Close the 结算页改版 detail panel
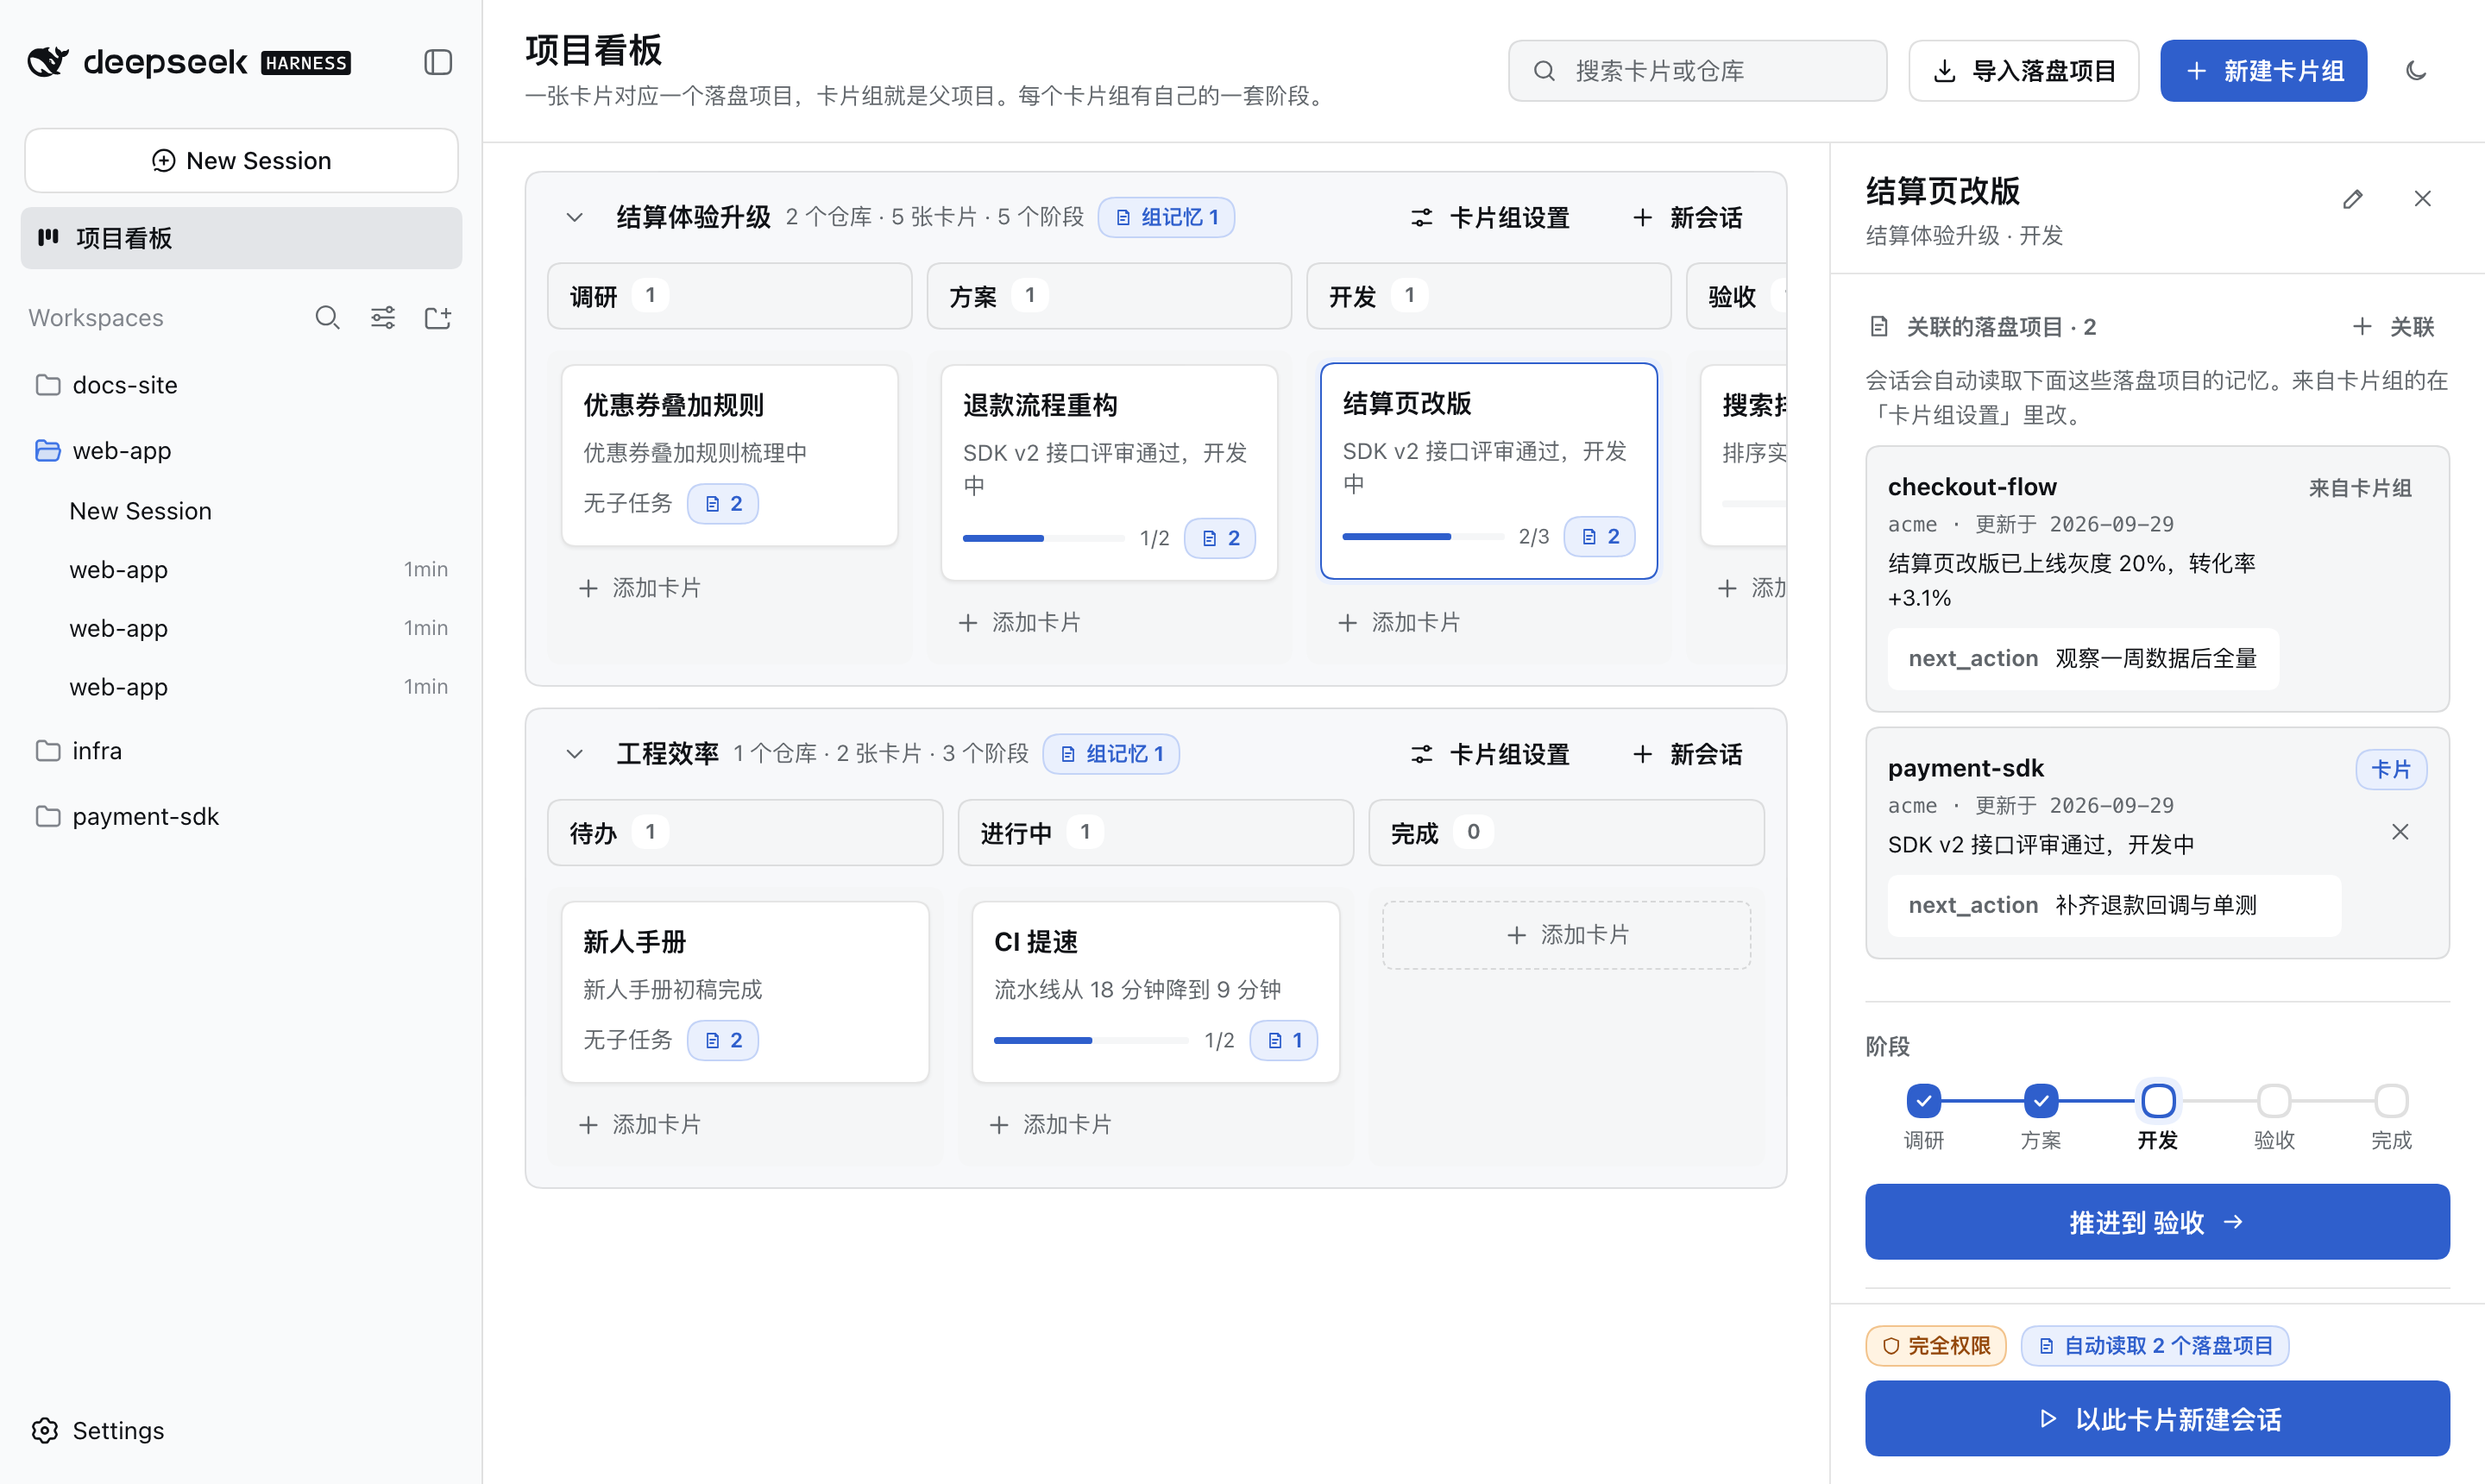This screenshot has height=1484, width=2485. click(x=2422, y=199)
